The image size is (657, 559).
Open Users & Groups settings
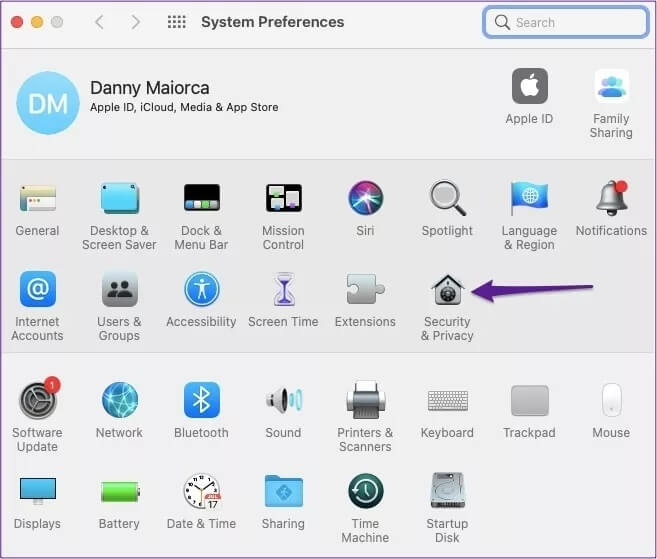click(119, 289)
